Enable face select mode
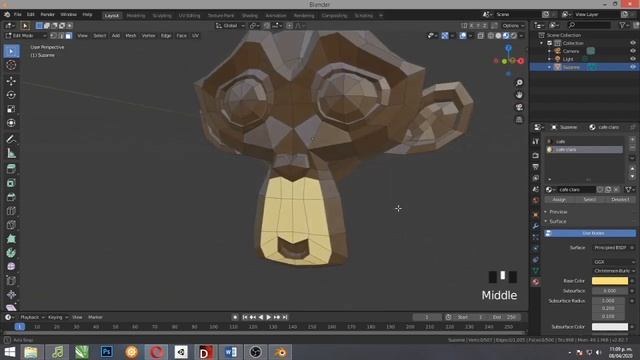The height and width of the screenshot is (360, 640). tap(69, 36)
